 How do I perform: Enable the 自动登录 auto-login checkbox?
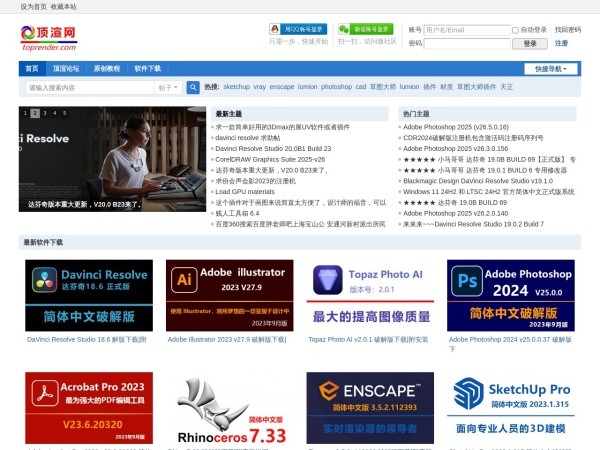(x=516, y=30)
